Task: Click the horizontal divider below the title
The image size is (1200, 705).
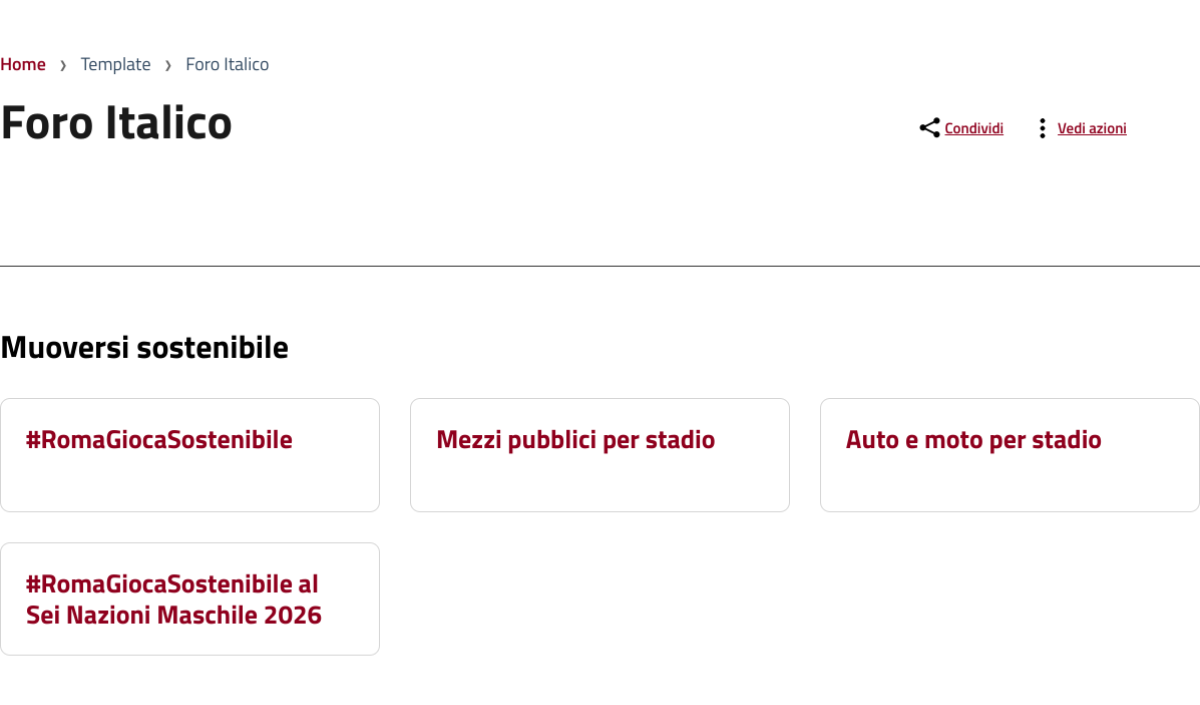Action: click(x=600, y=266)
